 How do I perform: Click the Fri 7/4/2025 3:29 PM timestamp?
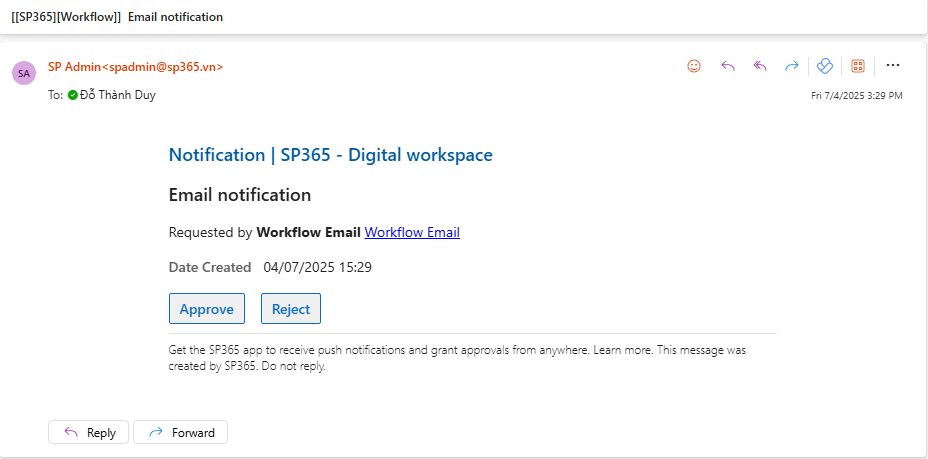tap(856, 96)
